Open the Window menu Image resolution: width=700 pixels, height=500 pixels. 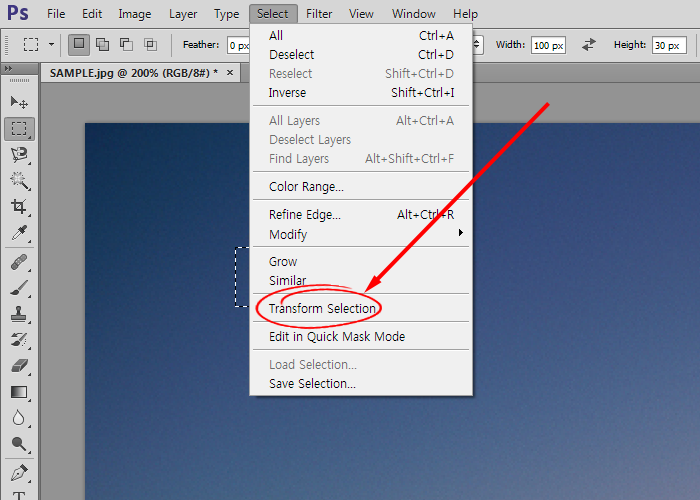(413, 14)
